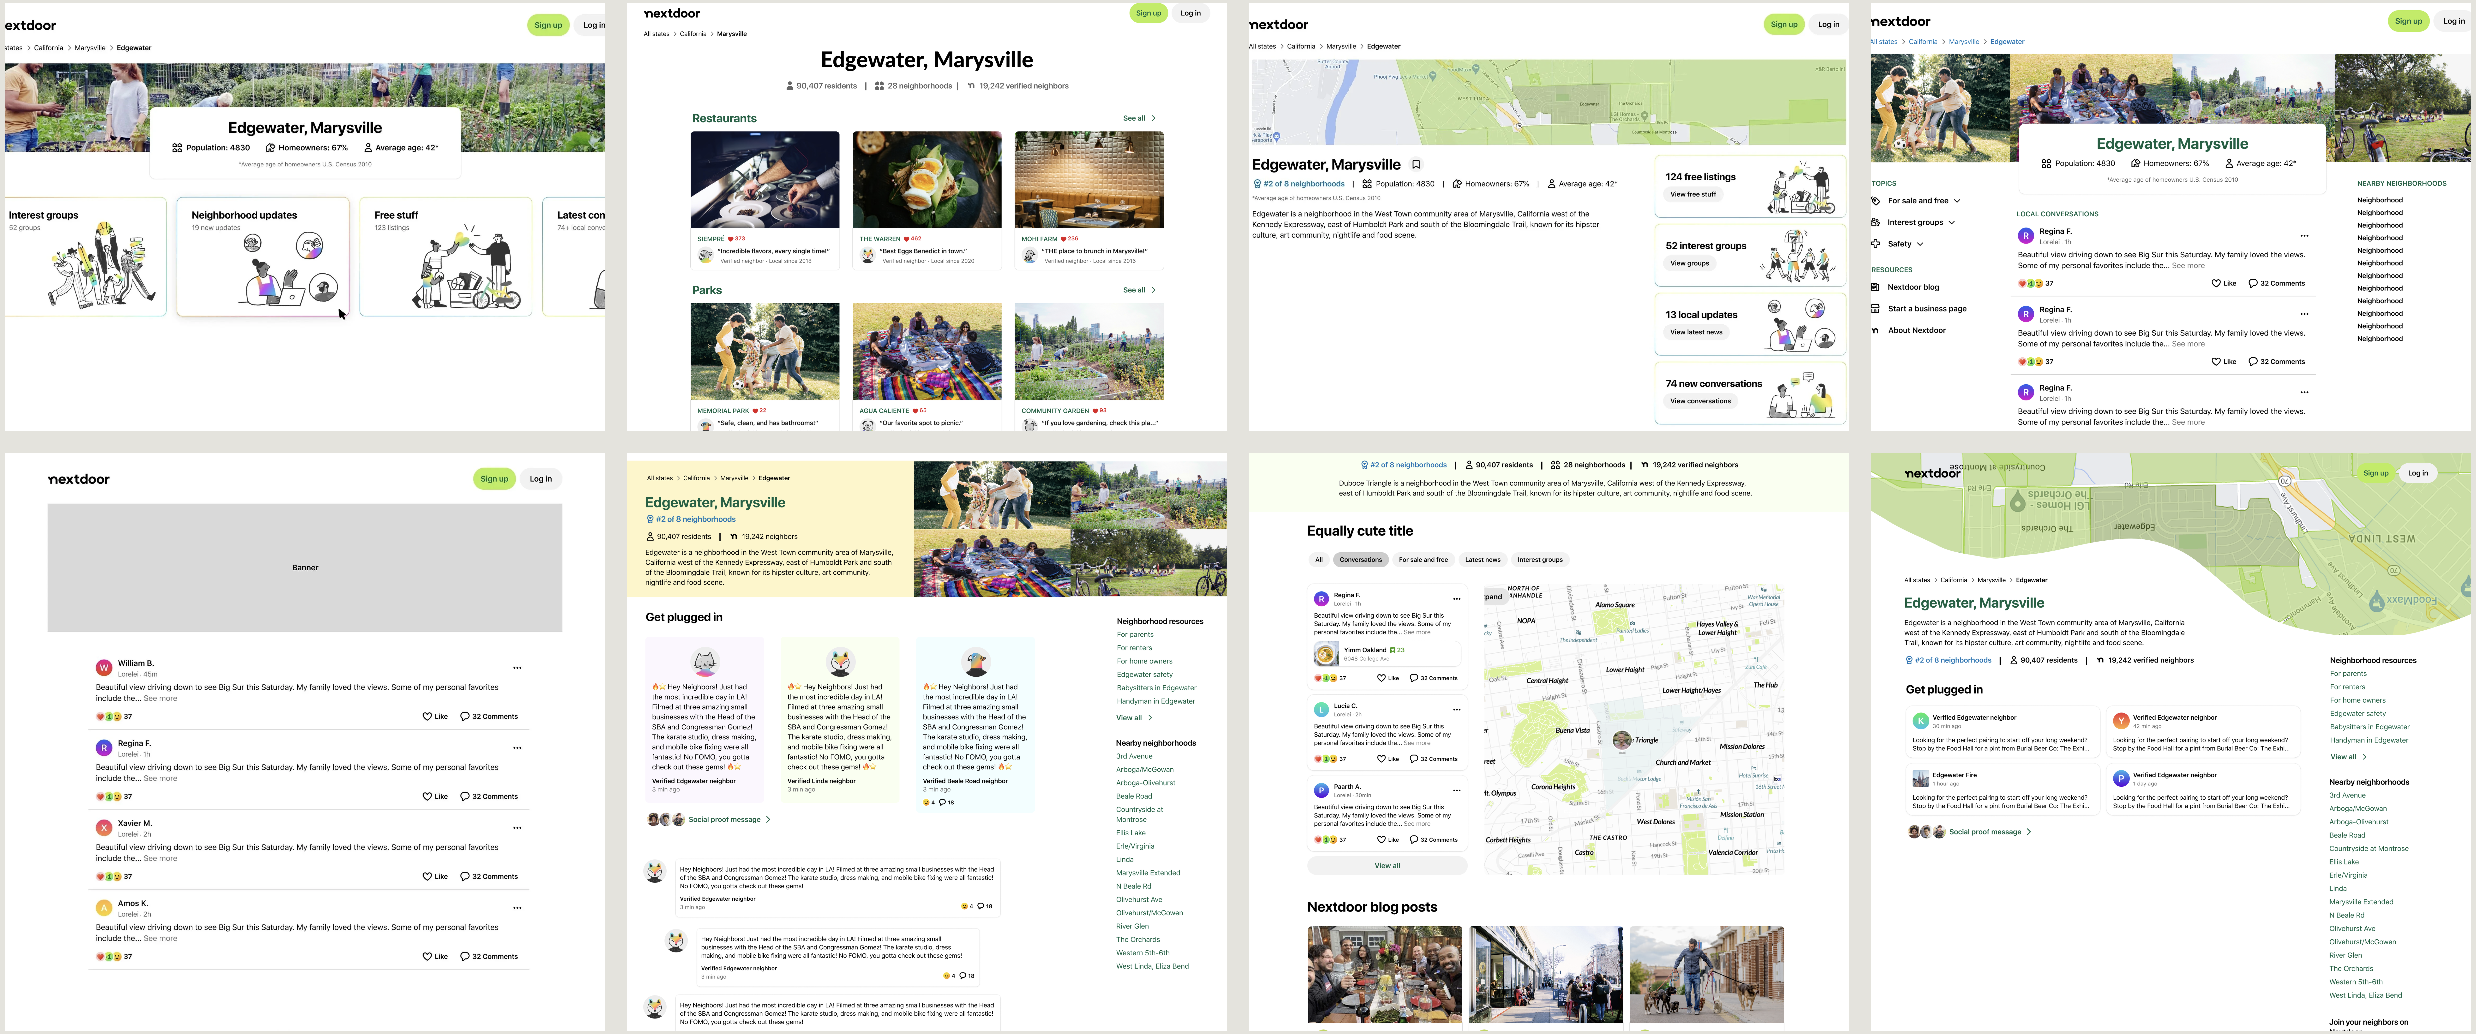2476x1034 pixels.
Task: Select the Interest groups filter chip
Action: coord(1540,560)
